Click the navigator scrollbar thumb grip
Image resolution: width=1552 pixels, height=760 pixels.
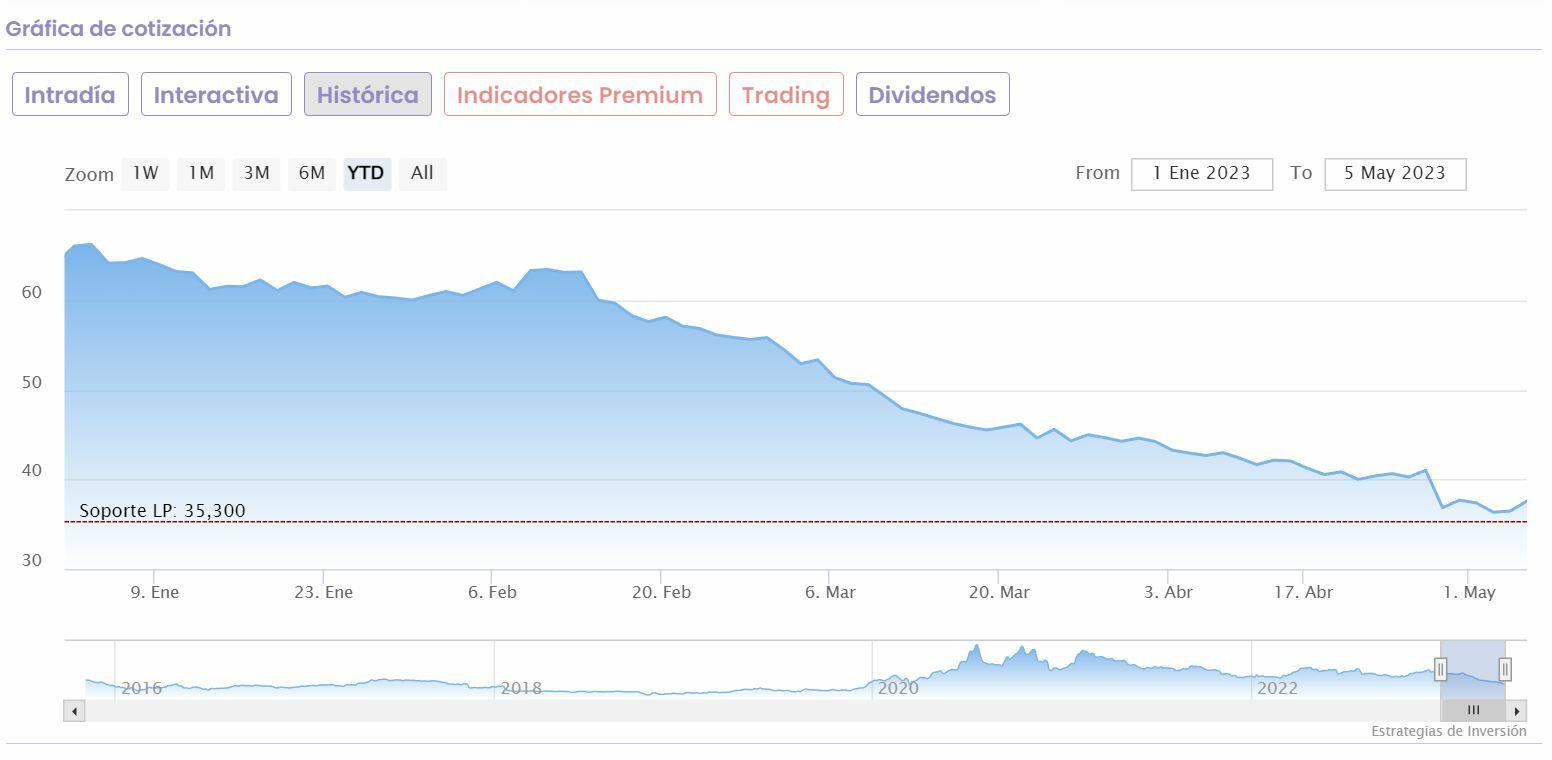pos(1473,711)
